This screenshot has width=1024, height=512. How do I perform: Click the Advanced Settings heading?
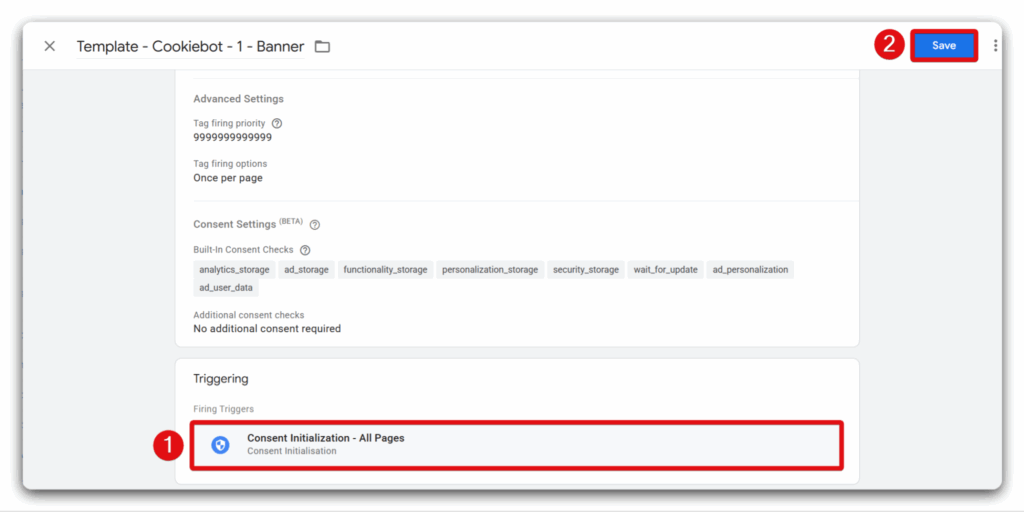238,99
